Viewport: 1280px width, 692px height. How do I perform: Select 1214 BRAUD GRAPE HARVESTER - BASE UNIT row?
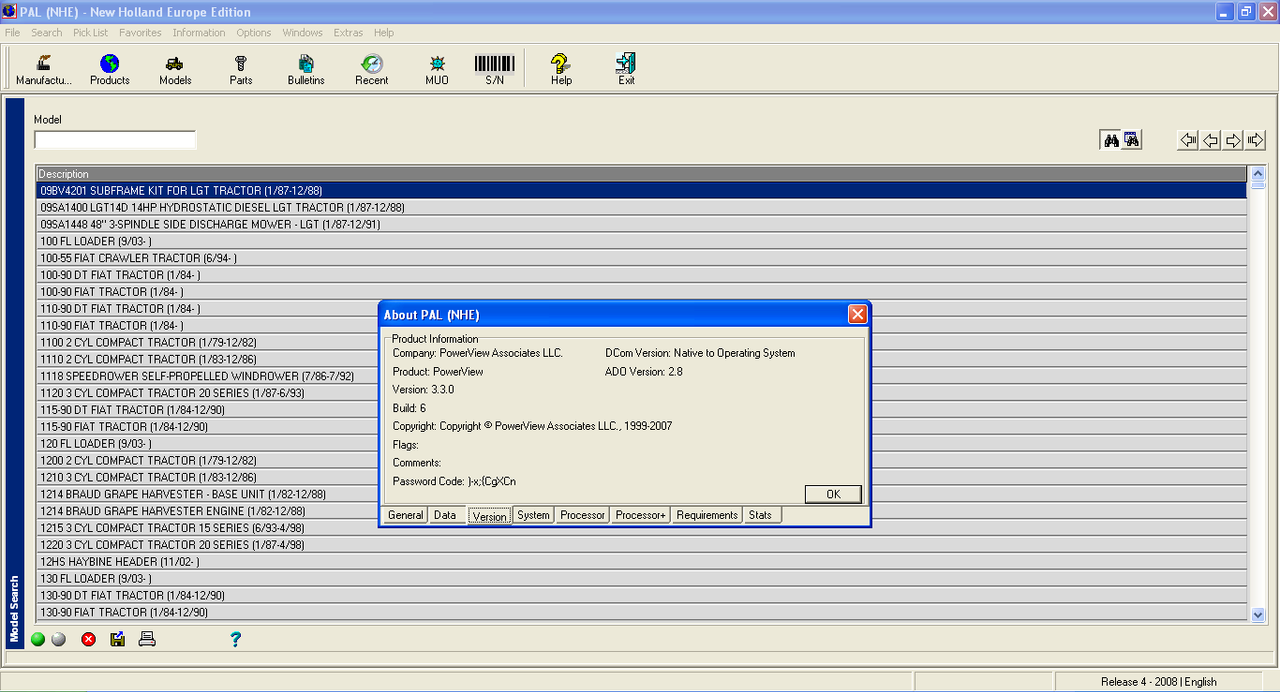642,494
